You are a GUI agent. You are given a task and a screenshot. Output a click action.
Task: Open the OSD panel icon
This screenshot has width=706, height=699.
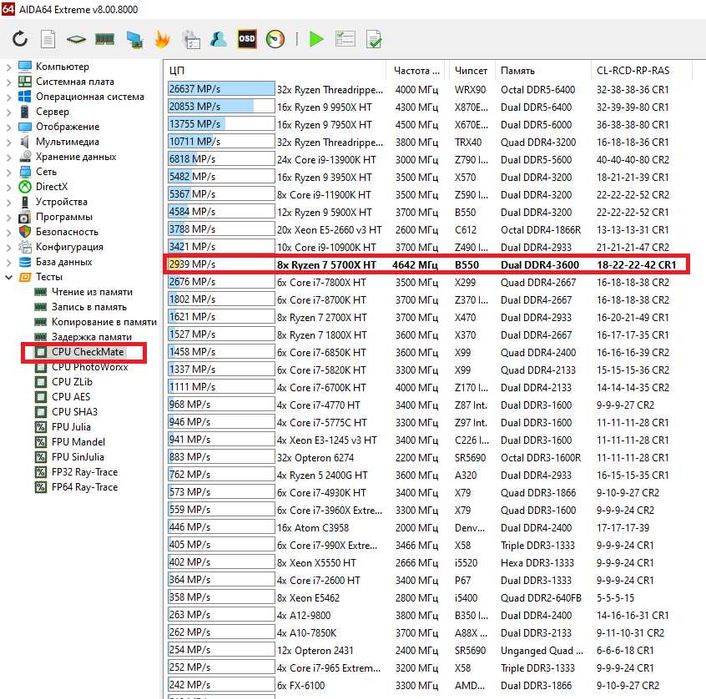pos(247,39)
